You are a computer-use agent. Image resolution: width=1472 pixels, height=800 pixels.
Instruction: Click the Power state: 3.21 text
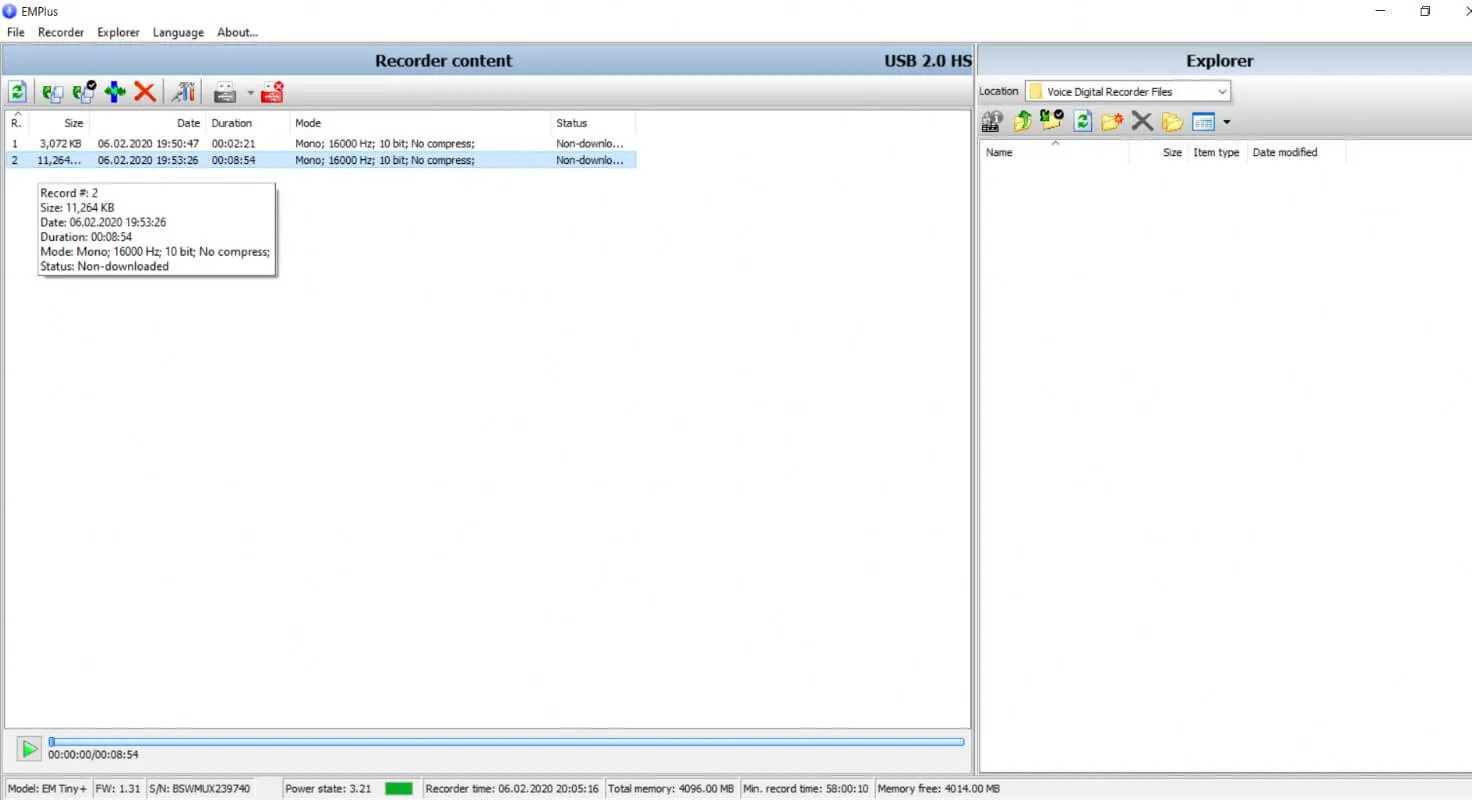pyautogui.click(x=328, y=788)
